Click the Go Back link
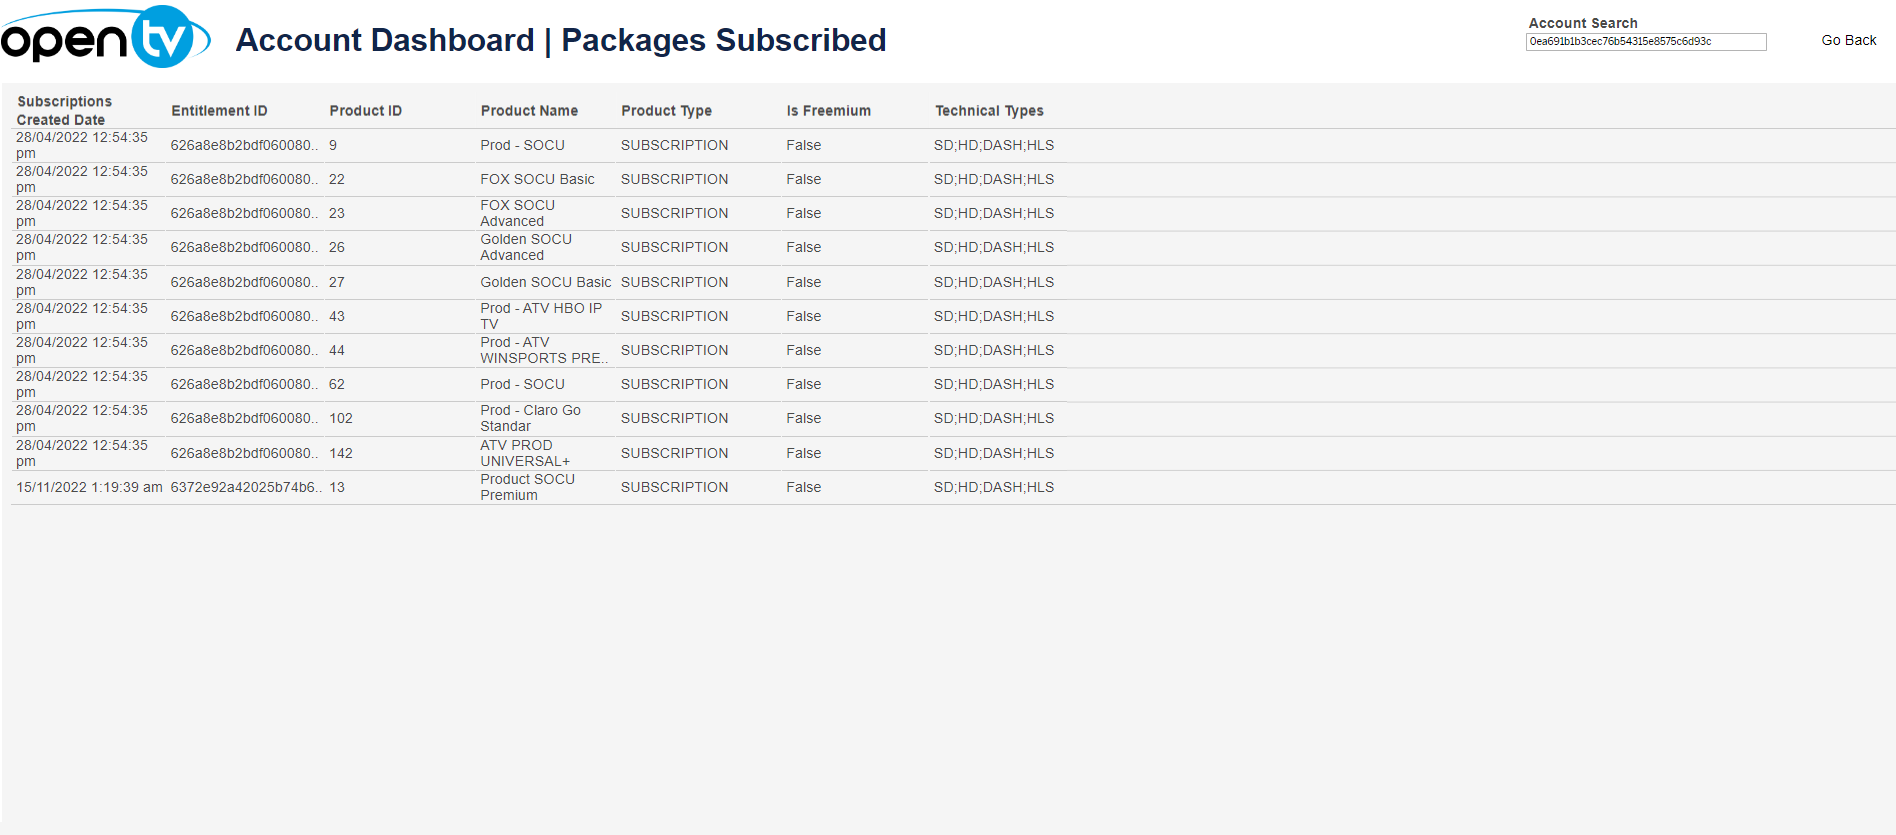This screenshot has width=1896, height=835. [1848, 41]
